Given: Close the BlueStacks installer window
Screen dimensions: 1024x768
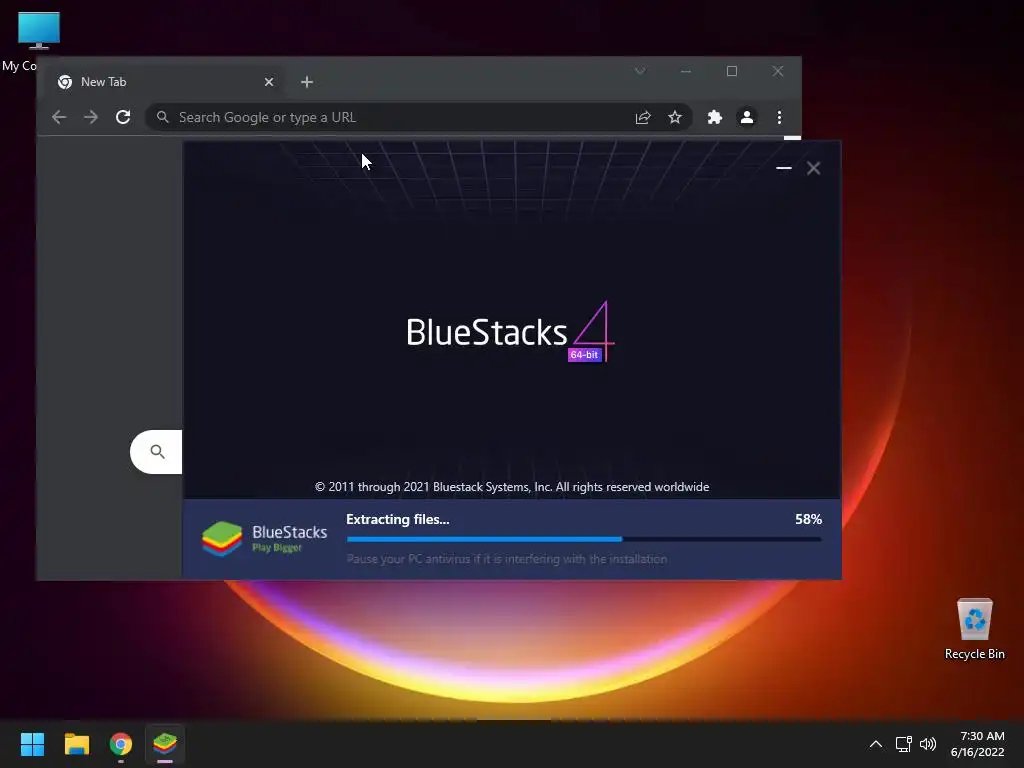Looking at the screenshot, I should click(813, 168).
